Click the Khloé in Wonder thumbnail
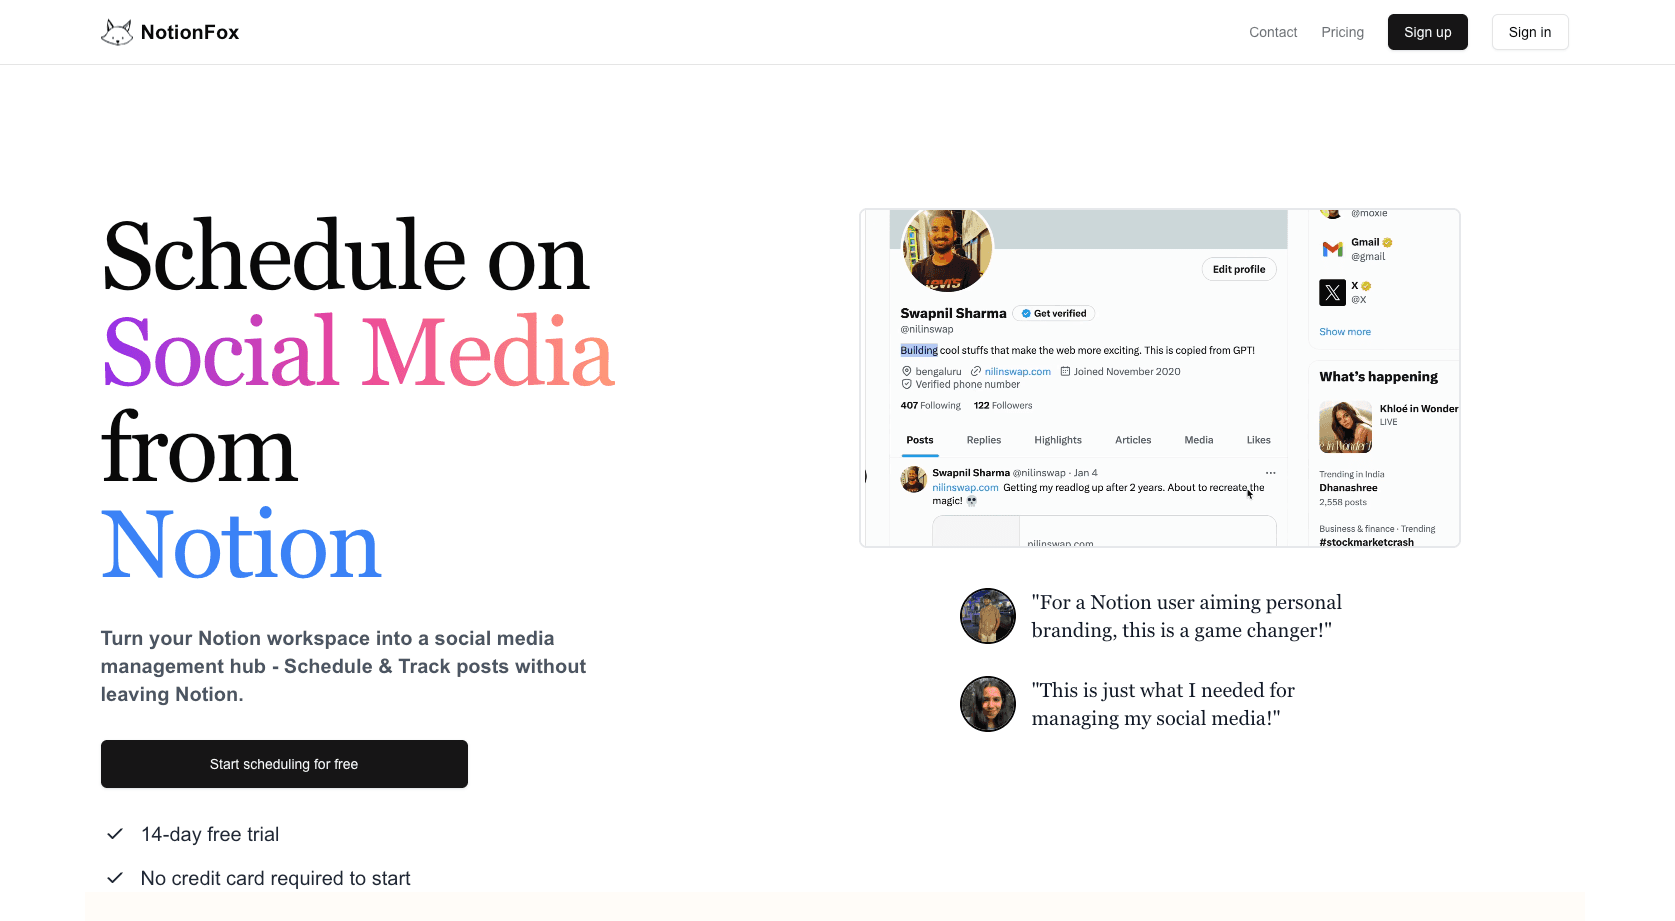 (x=1345, y=427)
